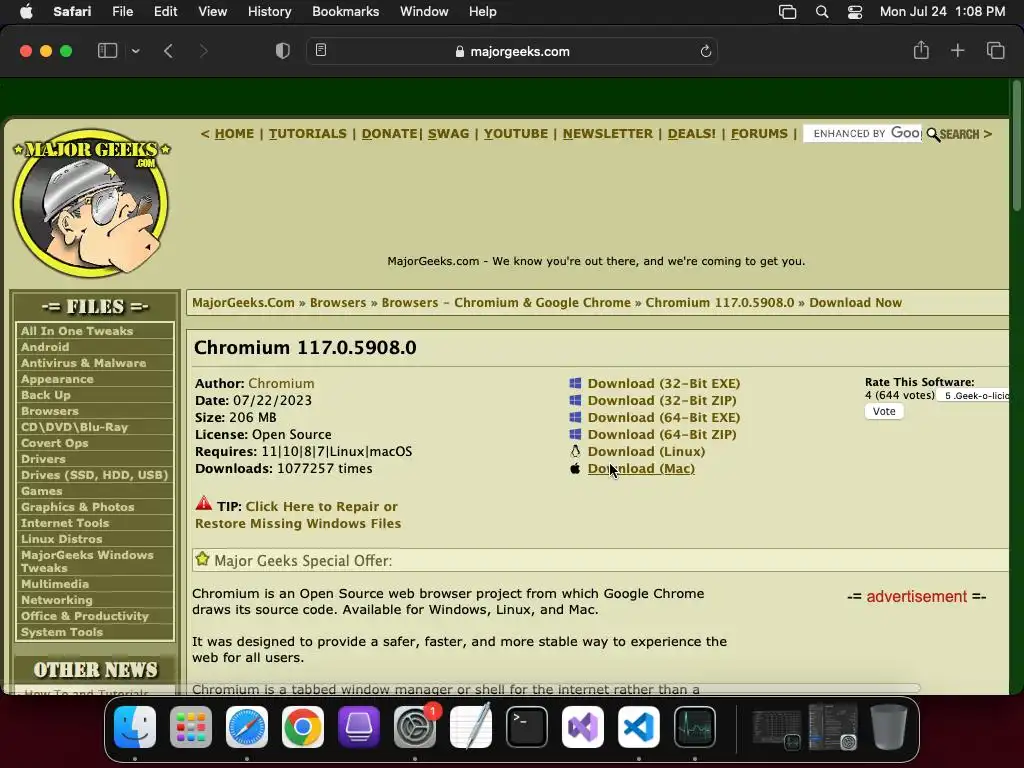
Task: Open the TUTORIALS navigation link
Action: click(308, 133)
